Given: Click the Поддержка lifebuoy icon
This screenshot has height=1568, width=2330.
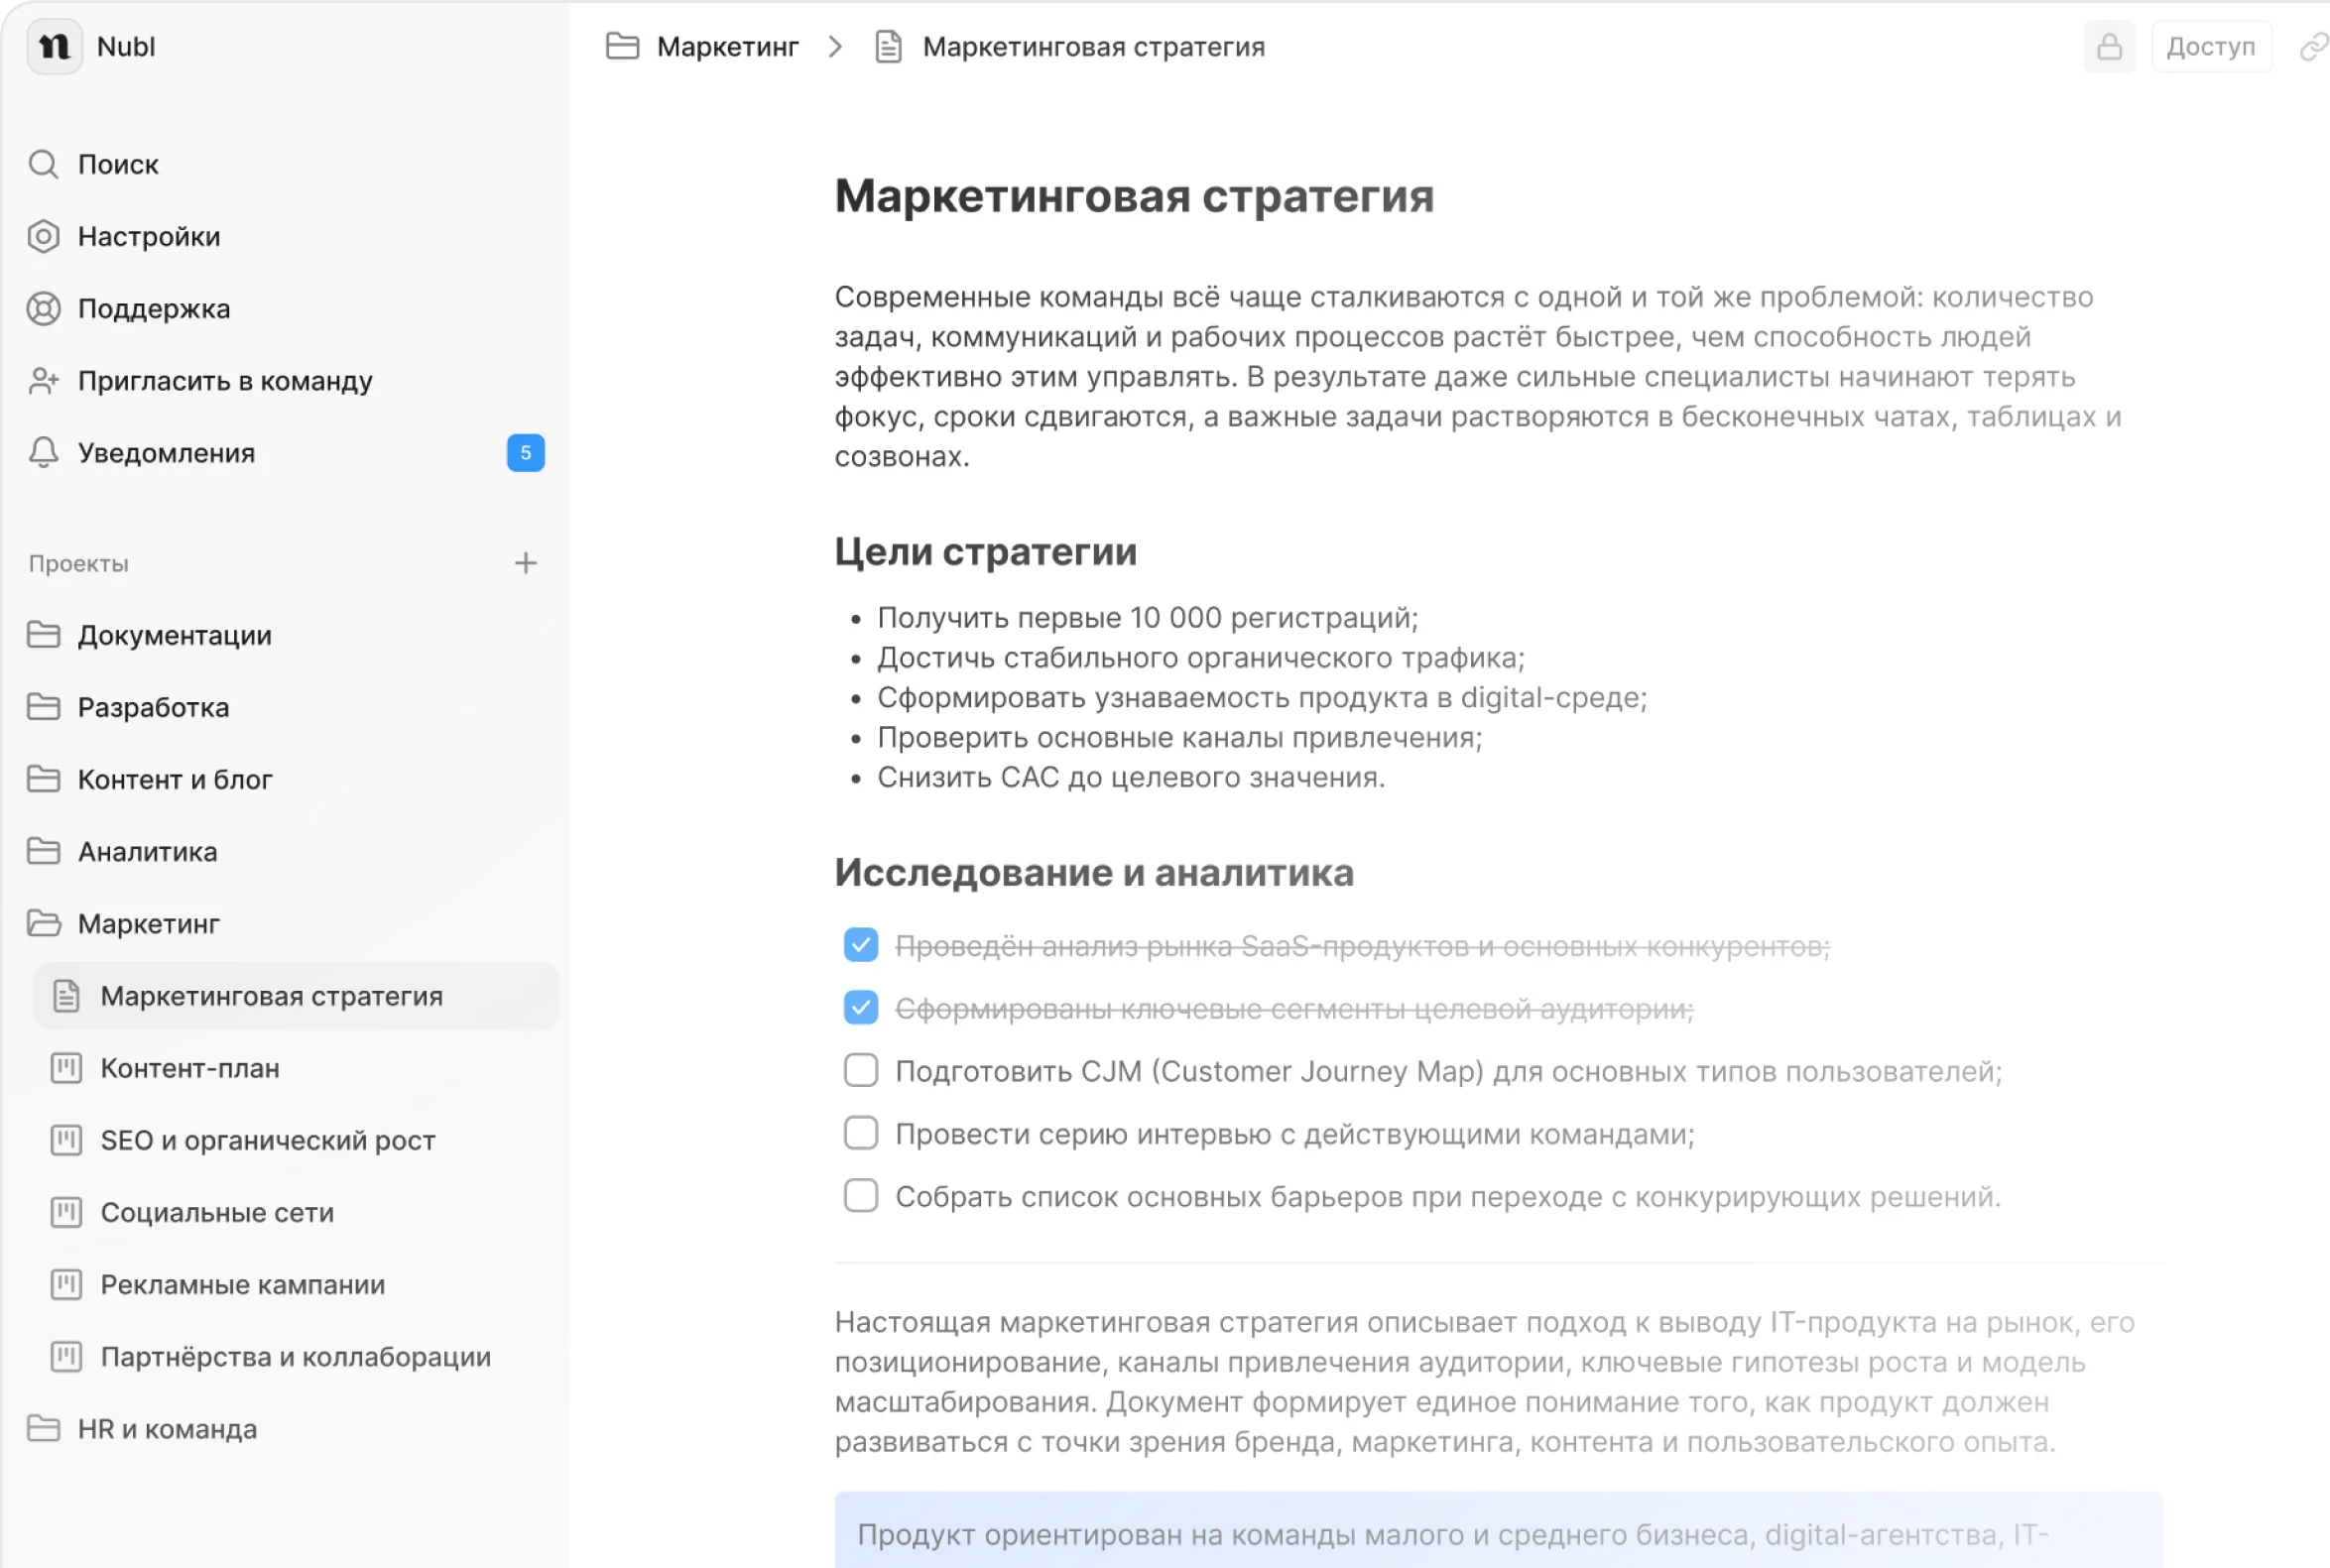Looking at the screenshot, I should pos(43,308).
